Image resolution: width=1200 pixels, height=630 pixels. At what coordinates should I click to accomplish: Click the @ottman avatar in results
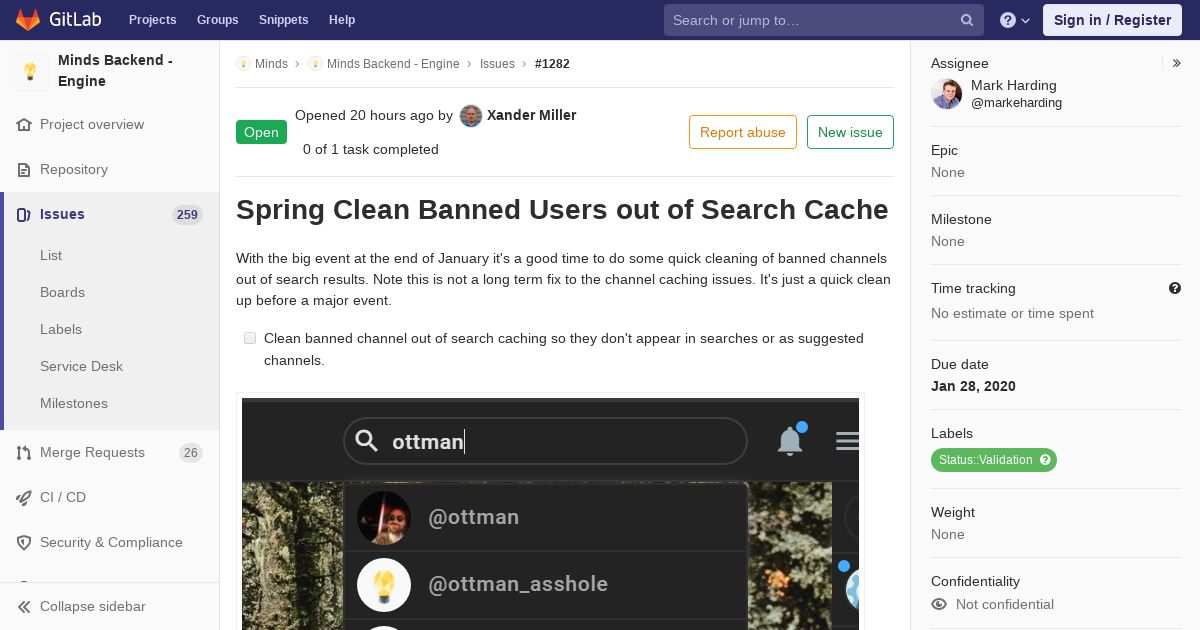coord(384,518)
